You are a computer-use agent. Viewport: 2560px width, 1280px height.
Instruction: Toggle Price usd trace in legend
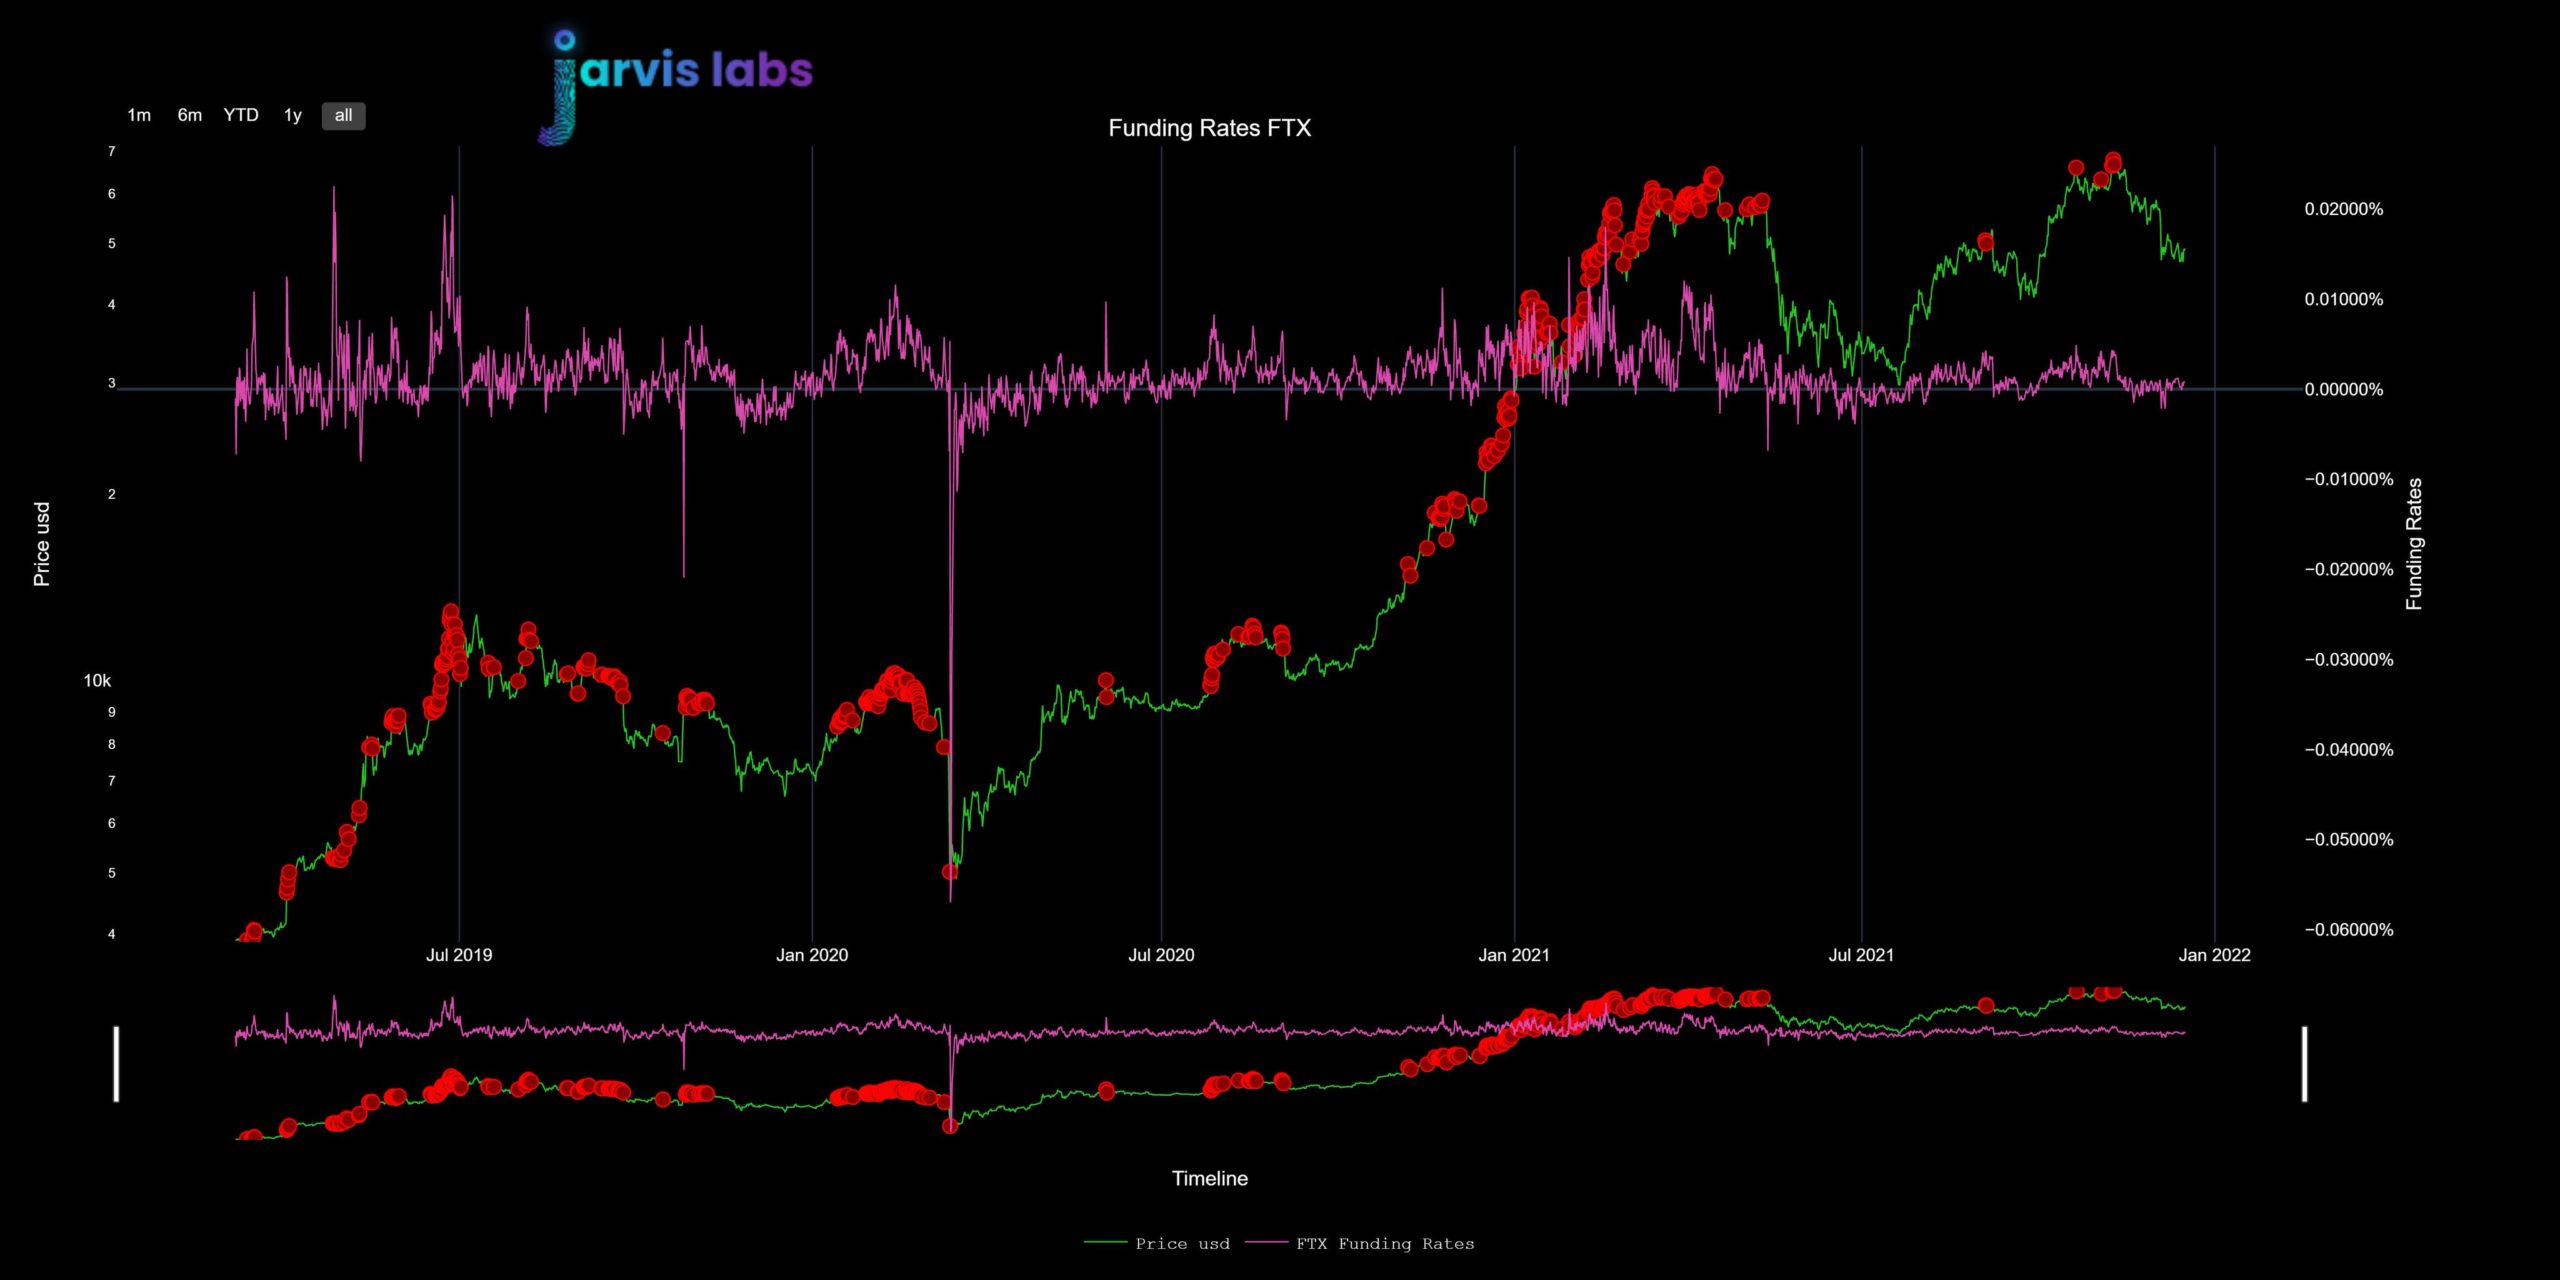click(1157, 1244)
